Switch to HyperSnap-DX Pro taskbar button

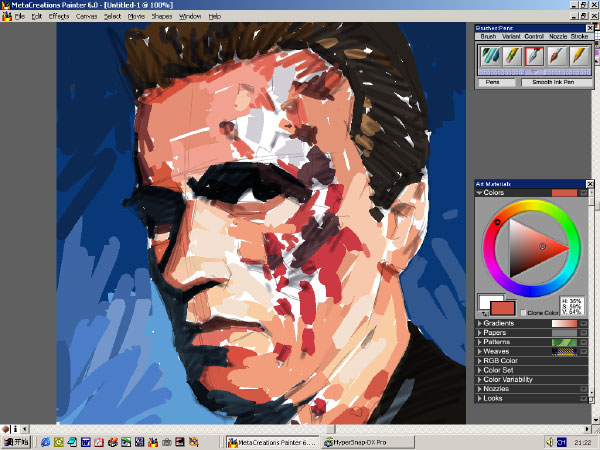[x=368, y=442]
